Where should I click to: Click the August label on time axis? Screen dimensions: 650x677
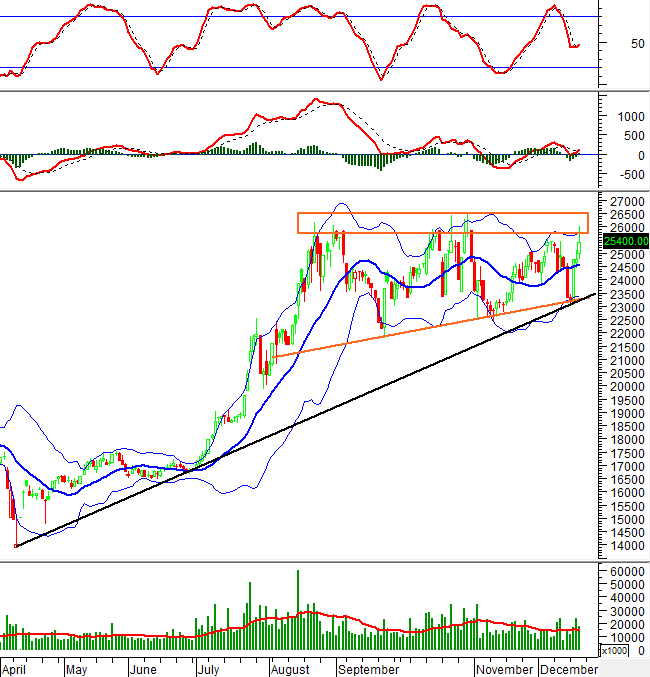tap(289, 668)
